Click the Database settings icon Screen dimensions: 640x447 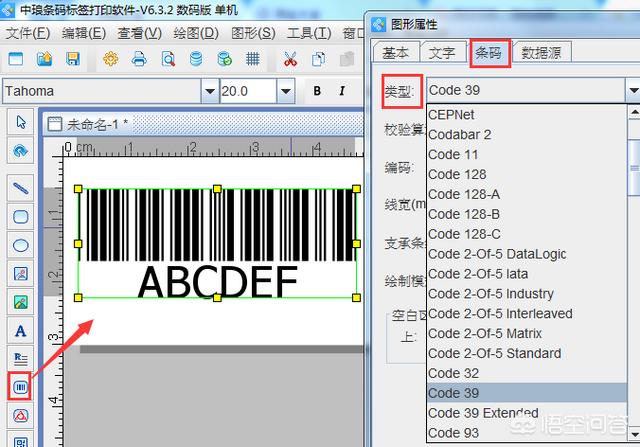(196, 59)
